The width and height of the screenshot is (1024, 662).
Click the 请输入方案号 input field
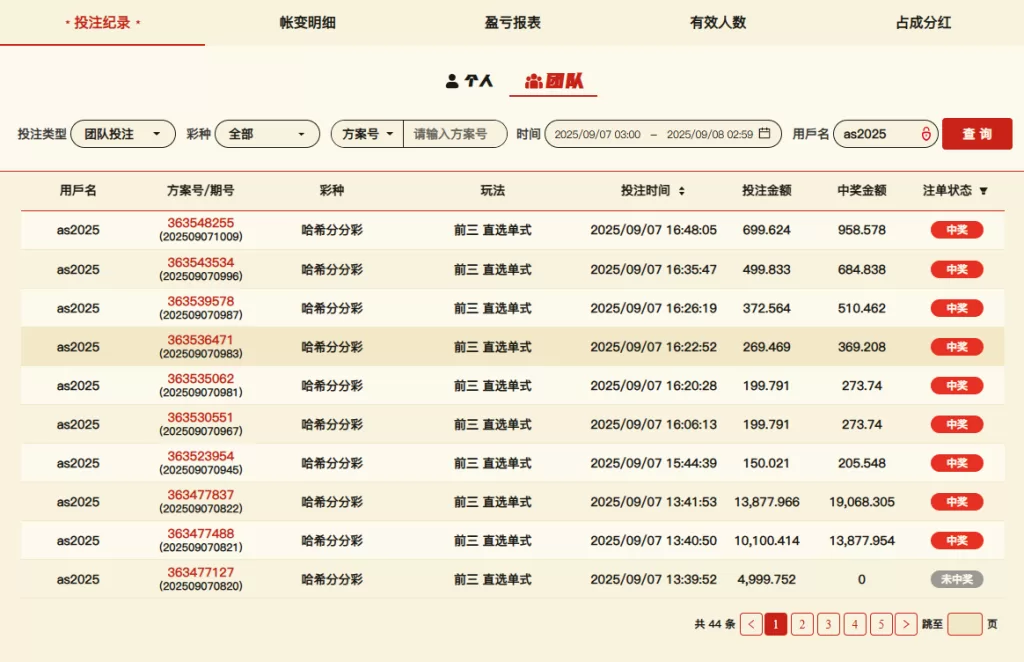coord(455,134)
